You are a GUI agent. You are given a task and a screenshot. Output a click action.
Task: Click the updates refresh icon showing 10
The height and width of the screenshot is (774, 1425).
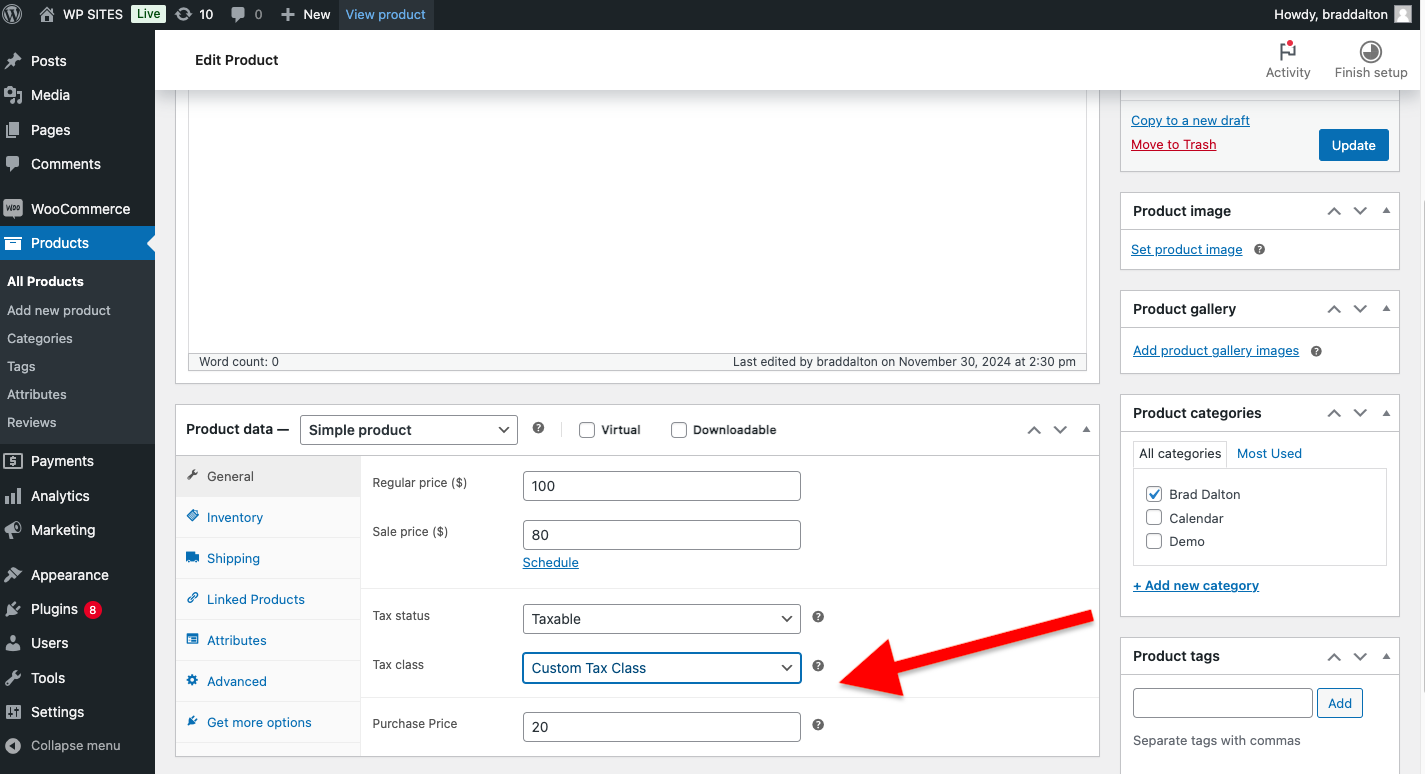183,14
